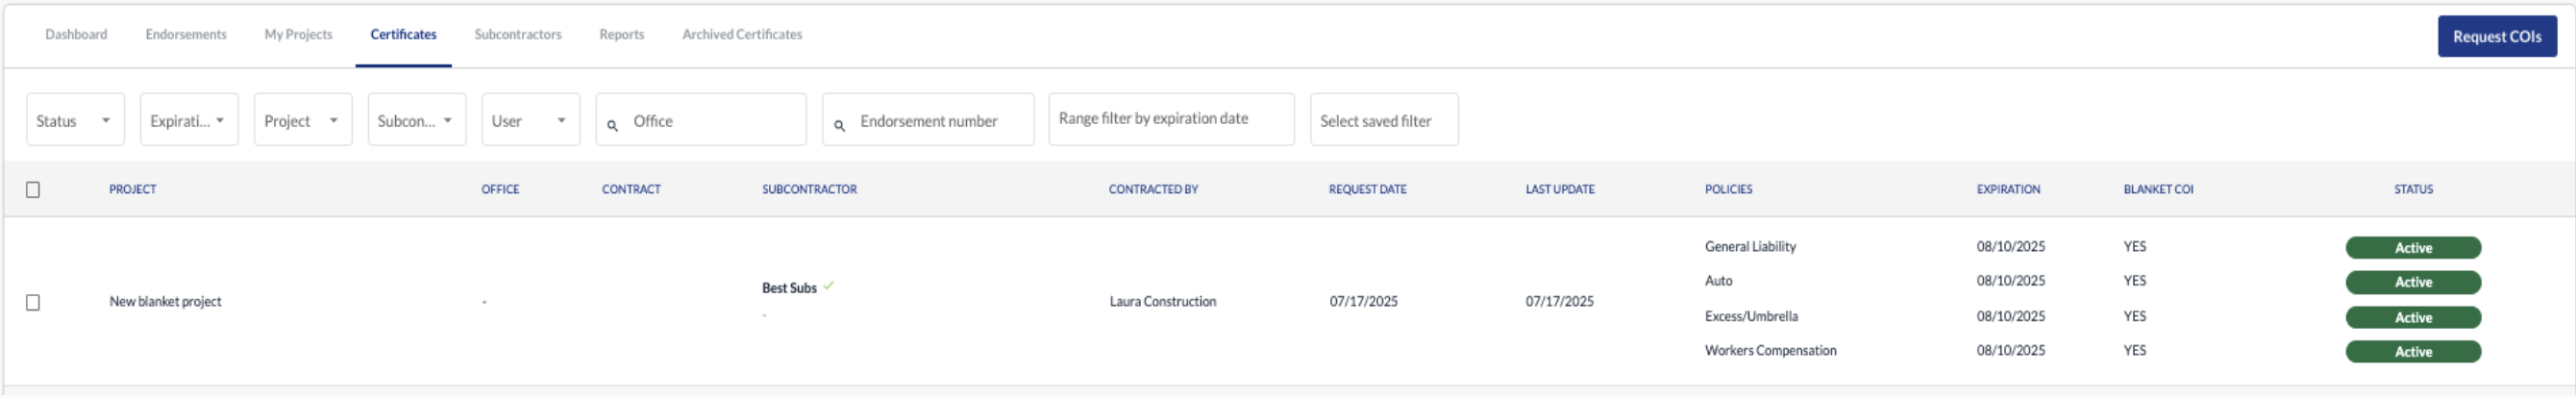Expand the User filter dropdown
The image size is (2576, 398).
click(x=531, y=120)
